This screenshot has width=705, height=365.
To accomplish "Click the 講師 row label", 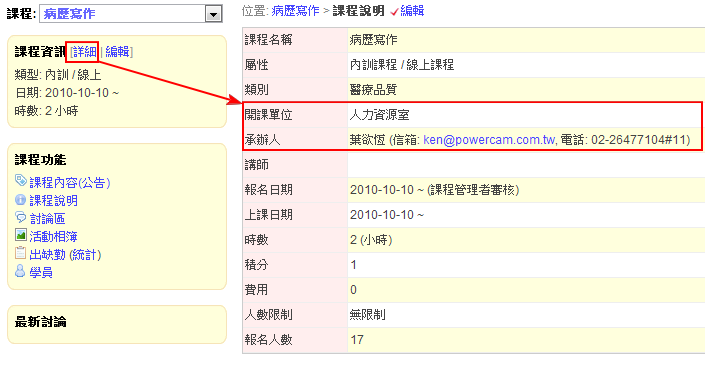I will coord(257,165).
